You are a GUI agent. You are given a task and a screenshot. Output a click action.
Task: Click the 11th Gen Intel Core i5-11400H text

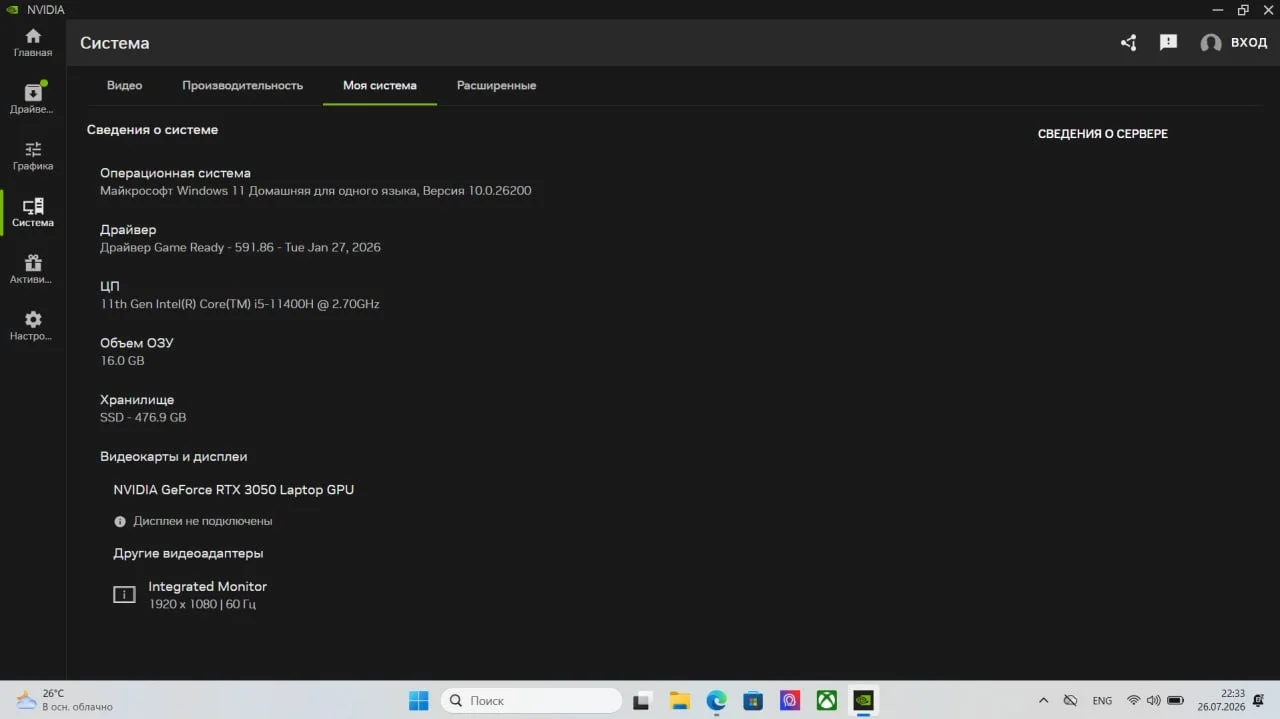click(240, 304)
